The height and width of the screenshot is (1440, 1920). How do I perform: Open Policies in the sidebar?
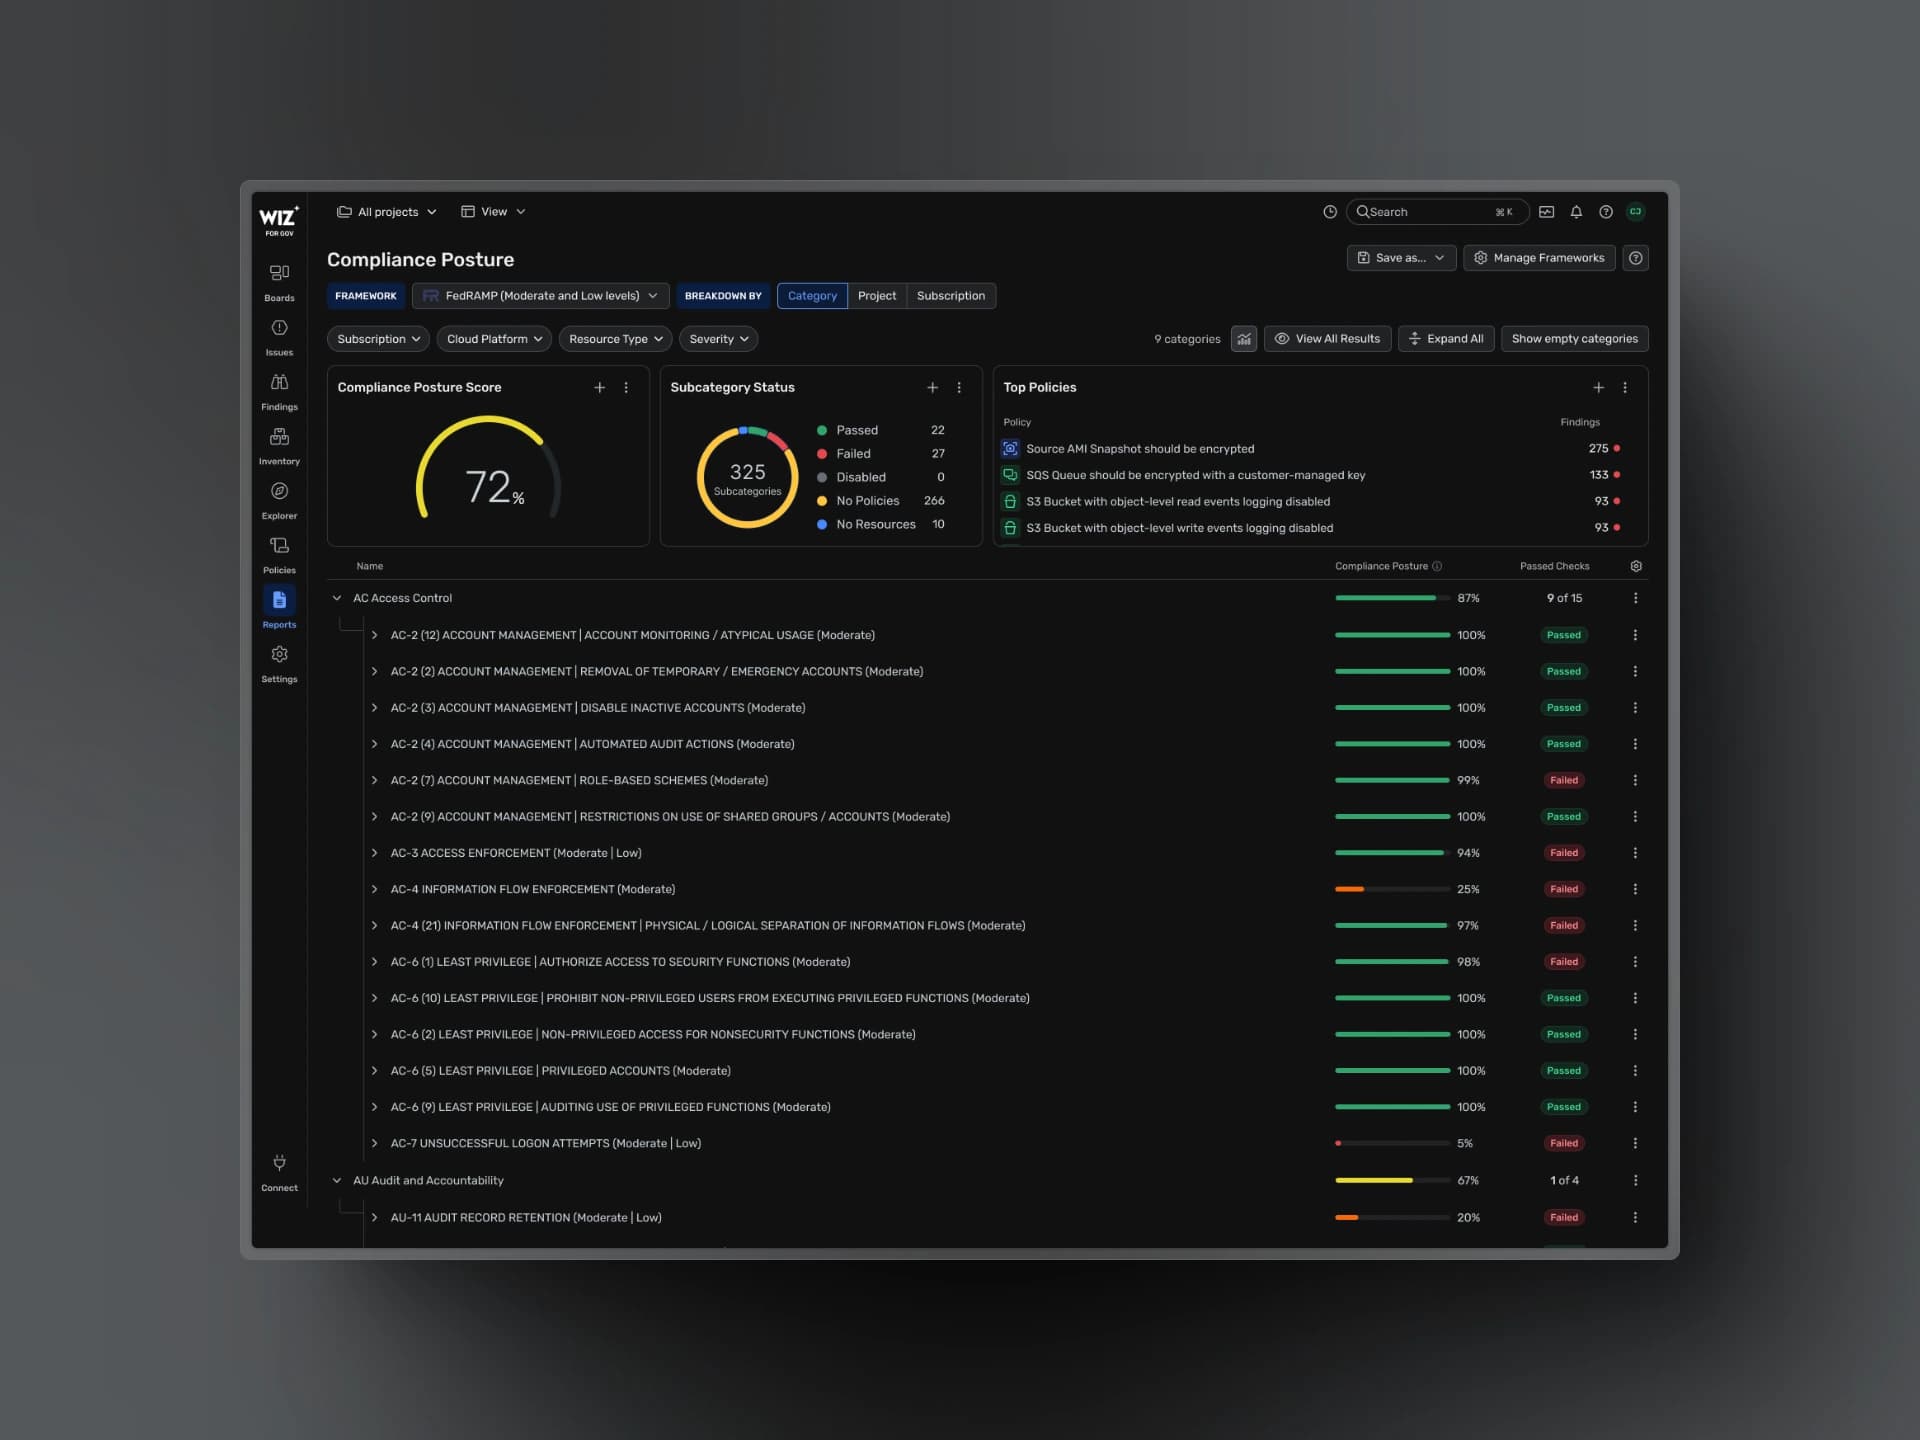279,555
